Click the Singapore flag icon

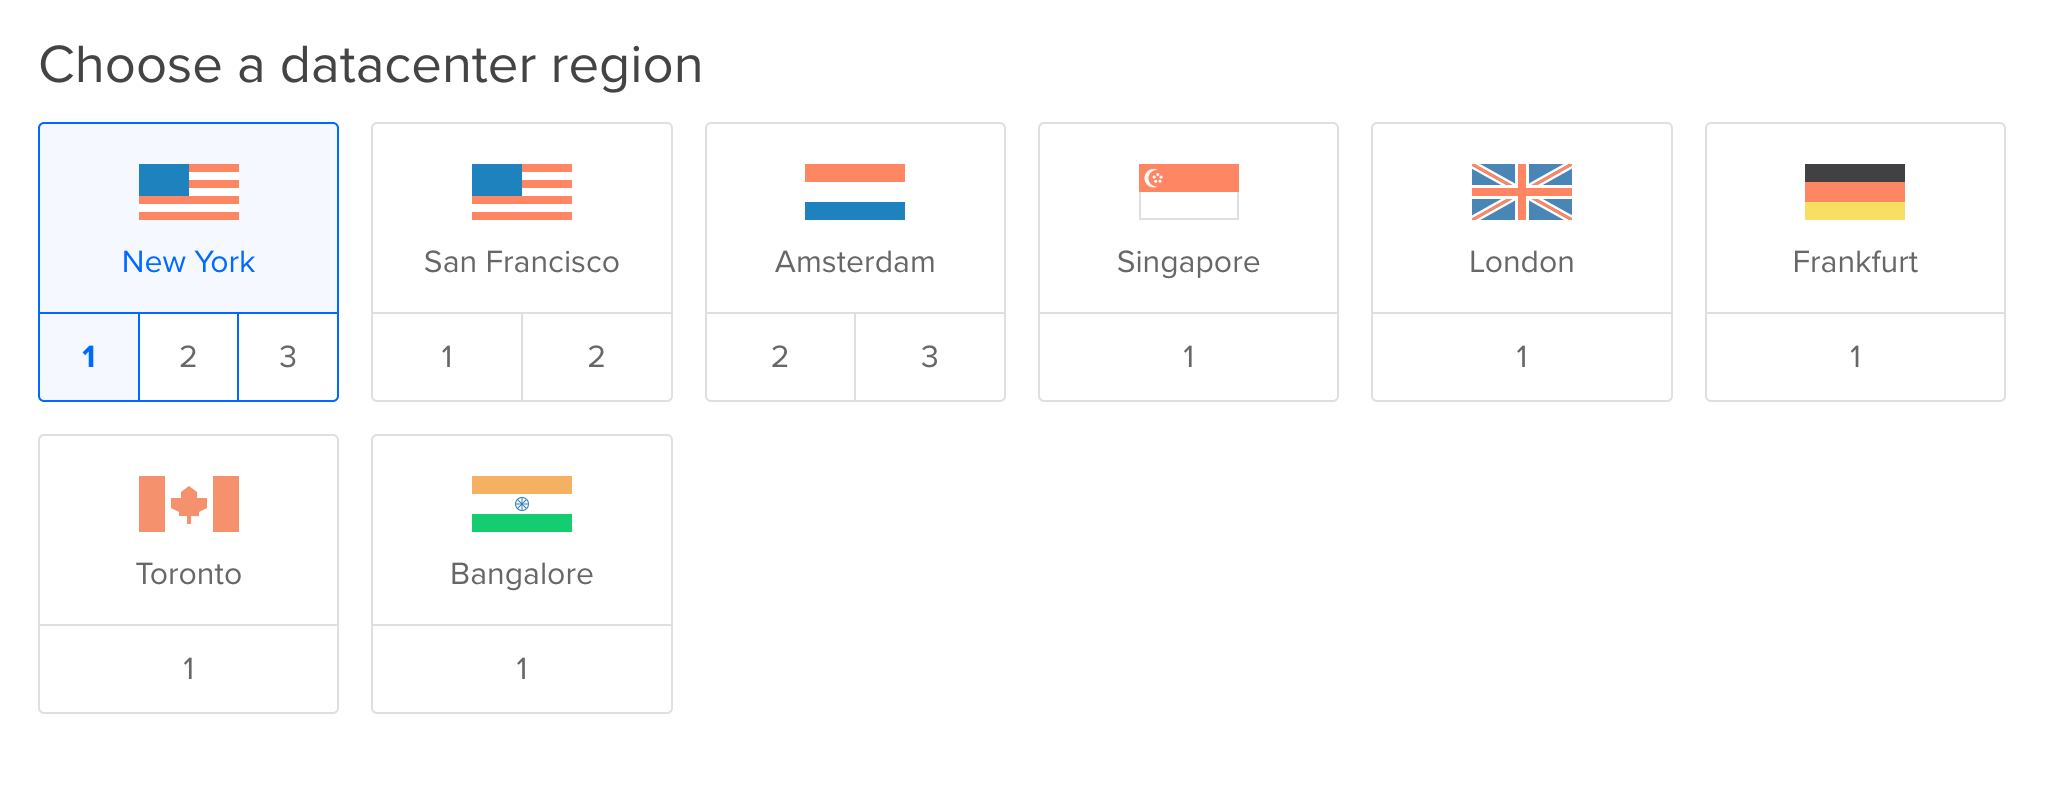click(x=1188, y=192)
